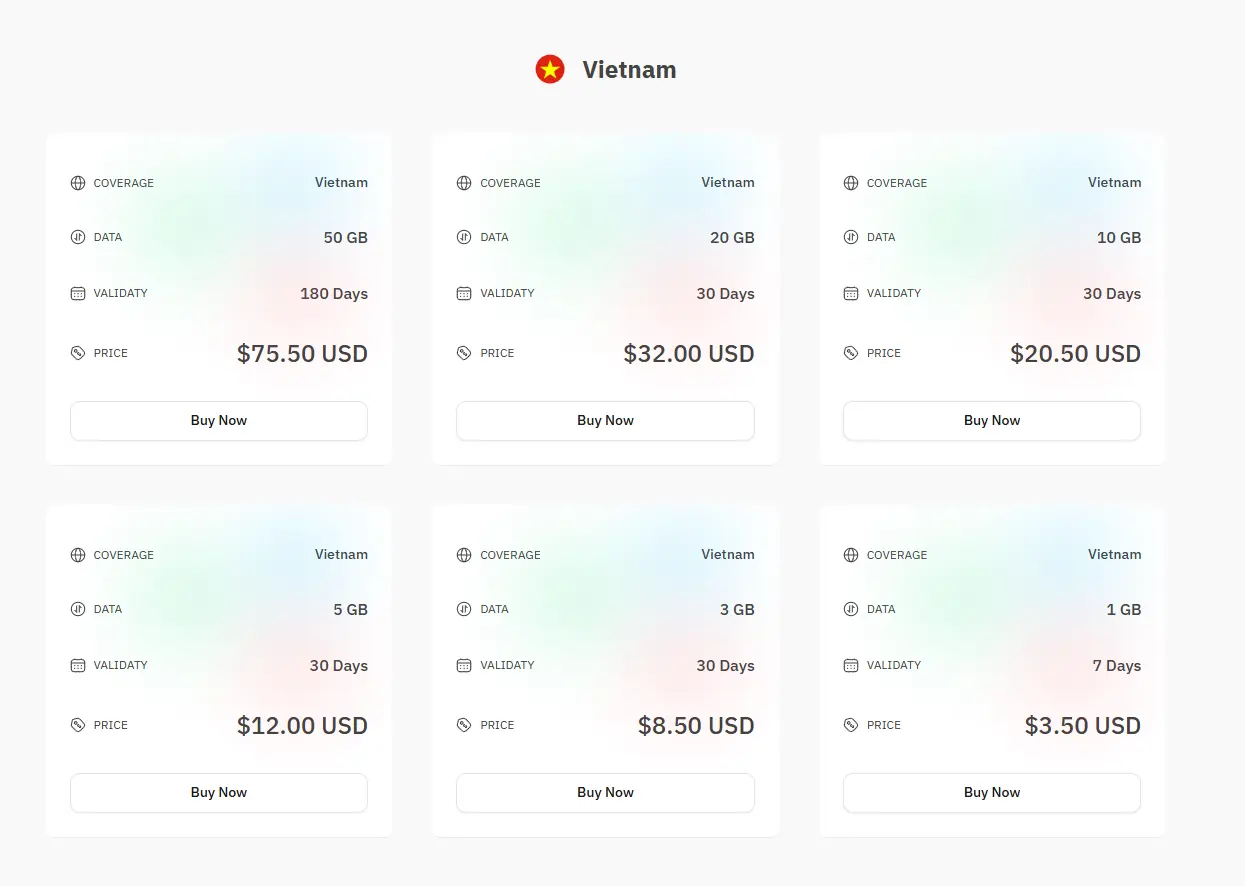Click the $75.50 USD price text
Viewport: 1245px width, 886px height.
tap(302, 354)
